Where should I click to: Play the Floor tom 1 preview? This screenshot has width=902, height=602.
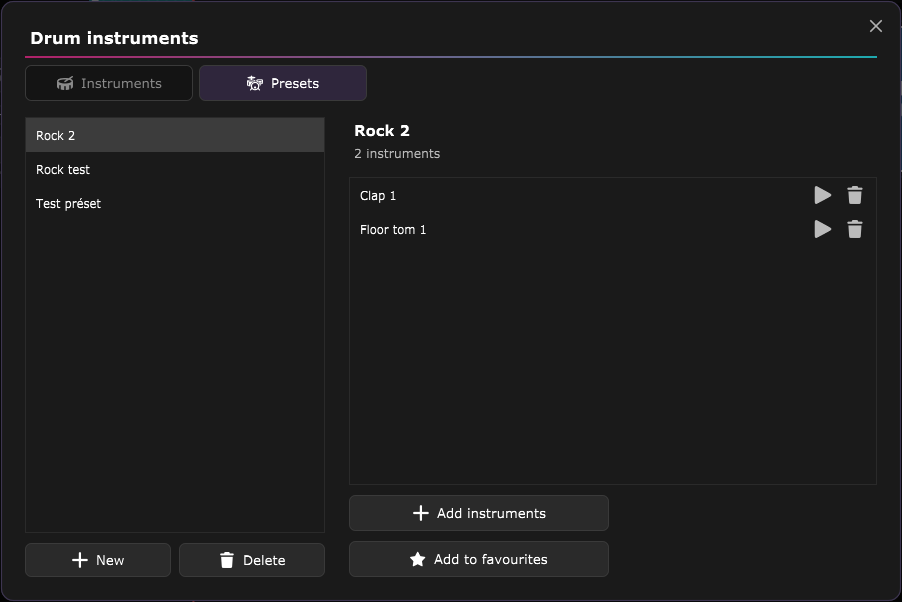[x=823, y=230]
